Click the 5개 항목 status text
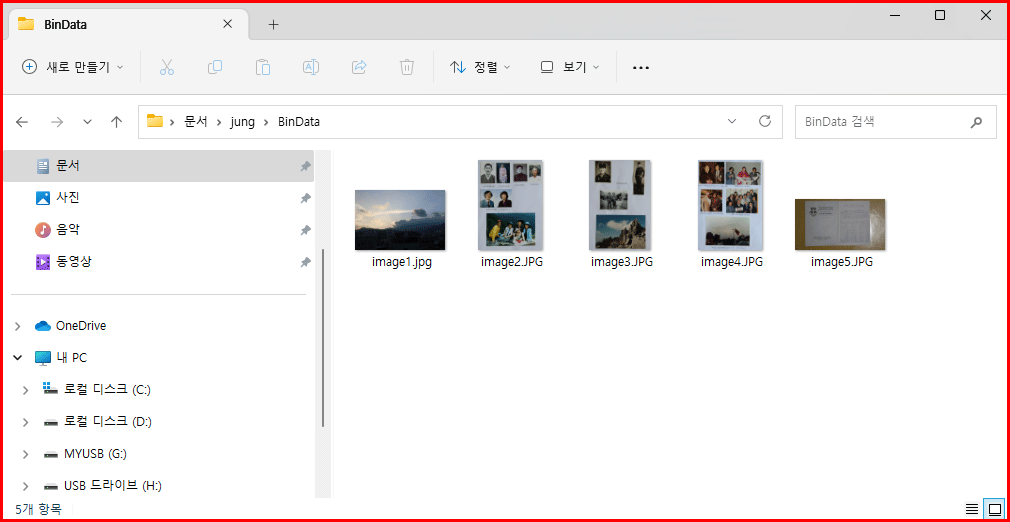Viewport: 1010px width, 522px height. (39, 509)
